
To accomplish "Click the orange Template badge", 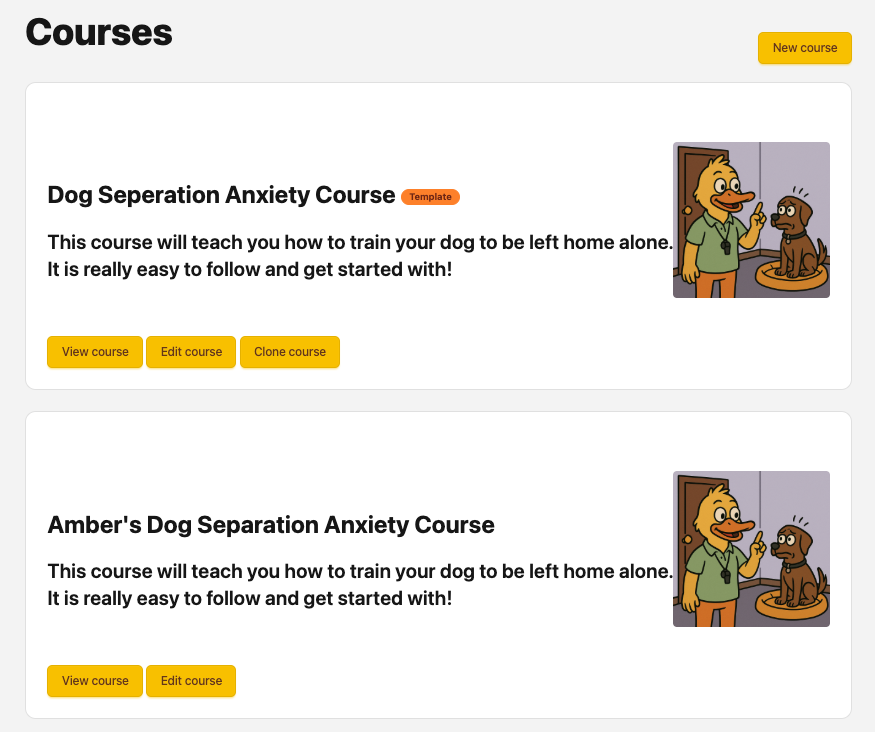I will [x=430, y=197].
